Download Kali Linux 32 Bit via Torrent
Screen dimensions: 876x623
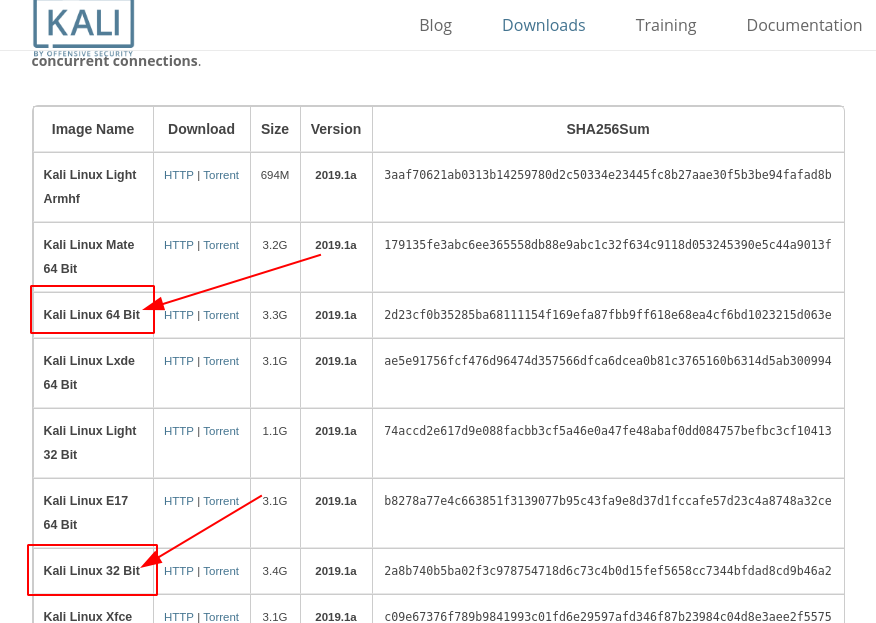tap(221, 571)
